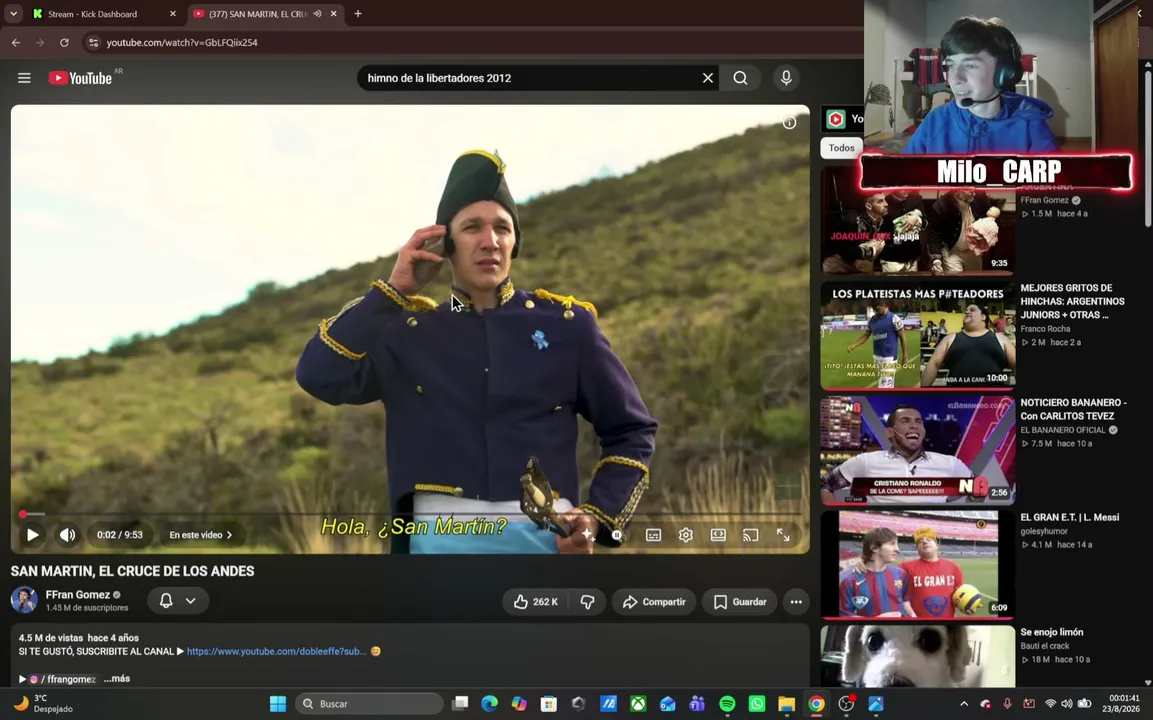Switch to theater mode
Screen dimensions: 1153x720
718,535
